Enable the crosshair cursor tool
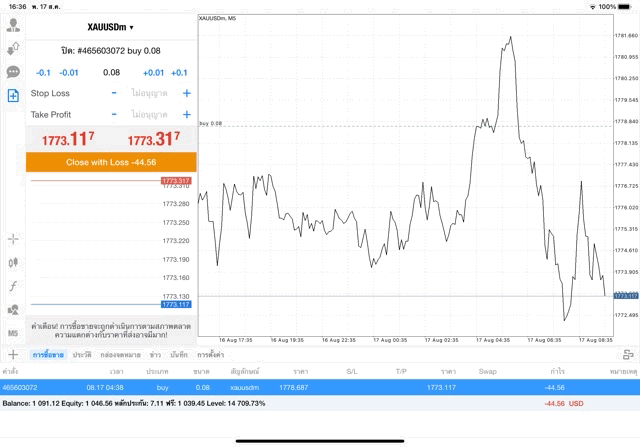 13,239
